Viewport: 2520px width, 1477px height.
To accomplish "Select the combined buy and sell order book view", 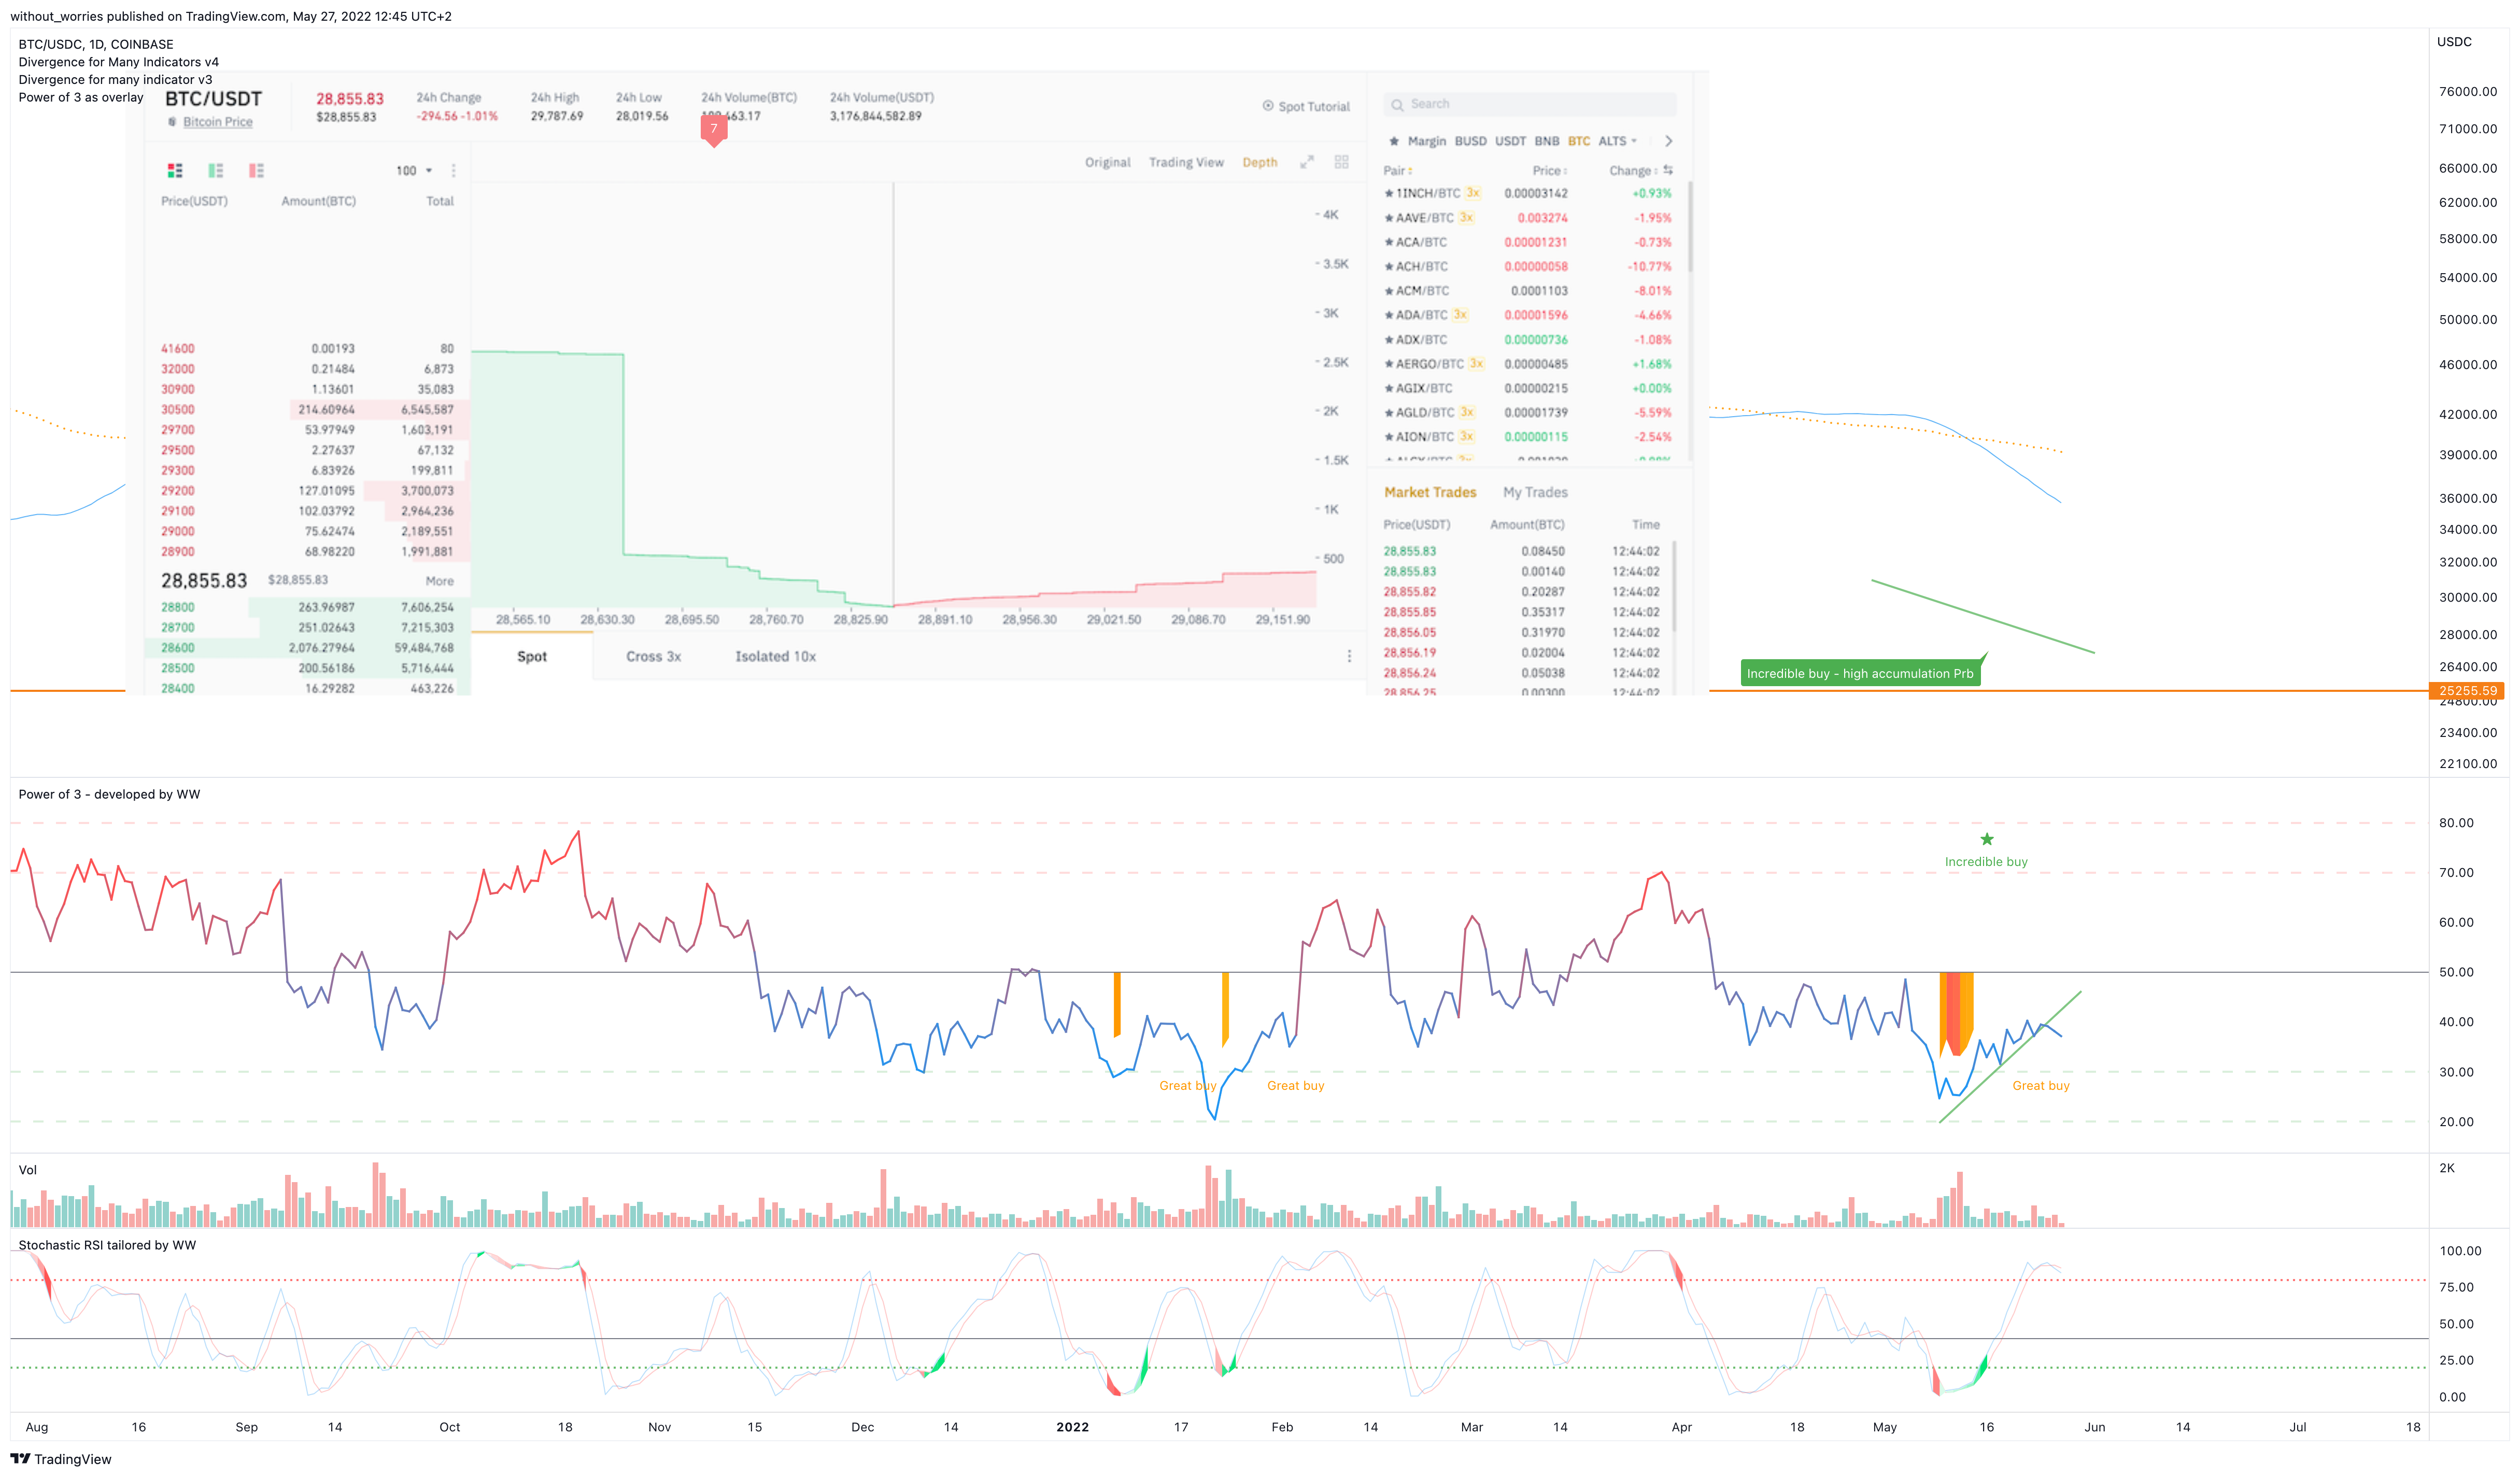I will click(x=175, y=170).
